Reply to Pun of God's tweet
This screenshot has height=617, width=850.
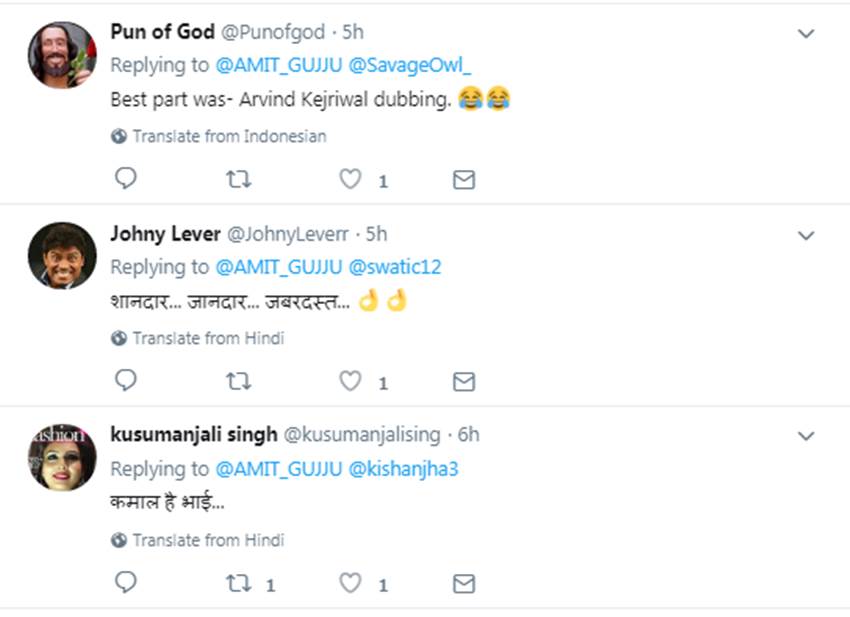(x=125, y=179)
